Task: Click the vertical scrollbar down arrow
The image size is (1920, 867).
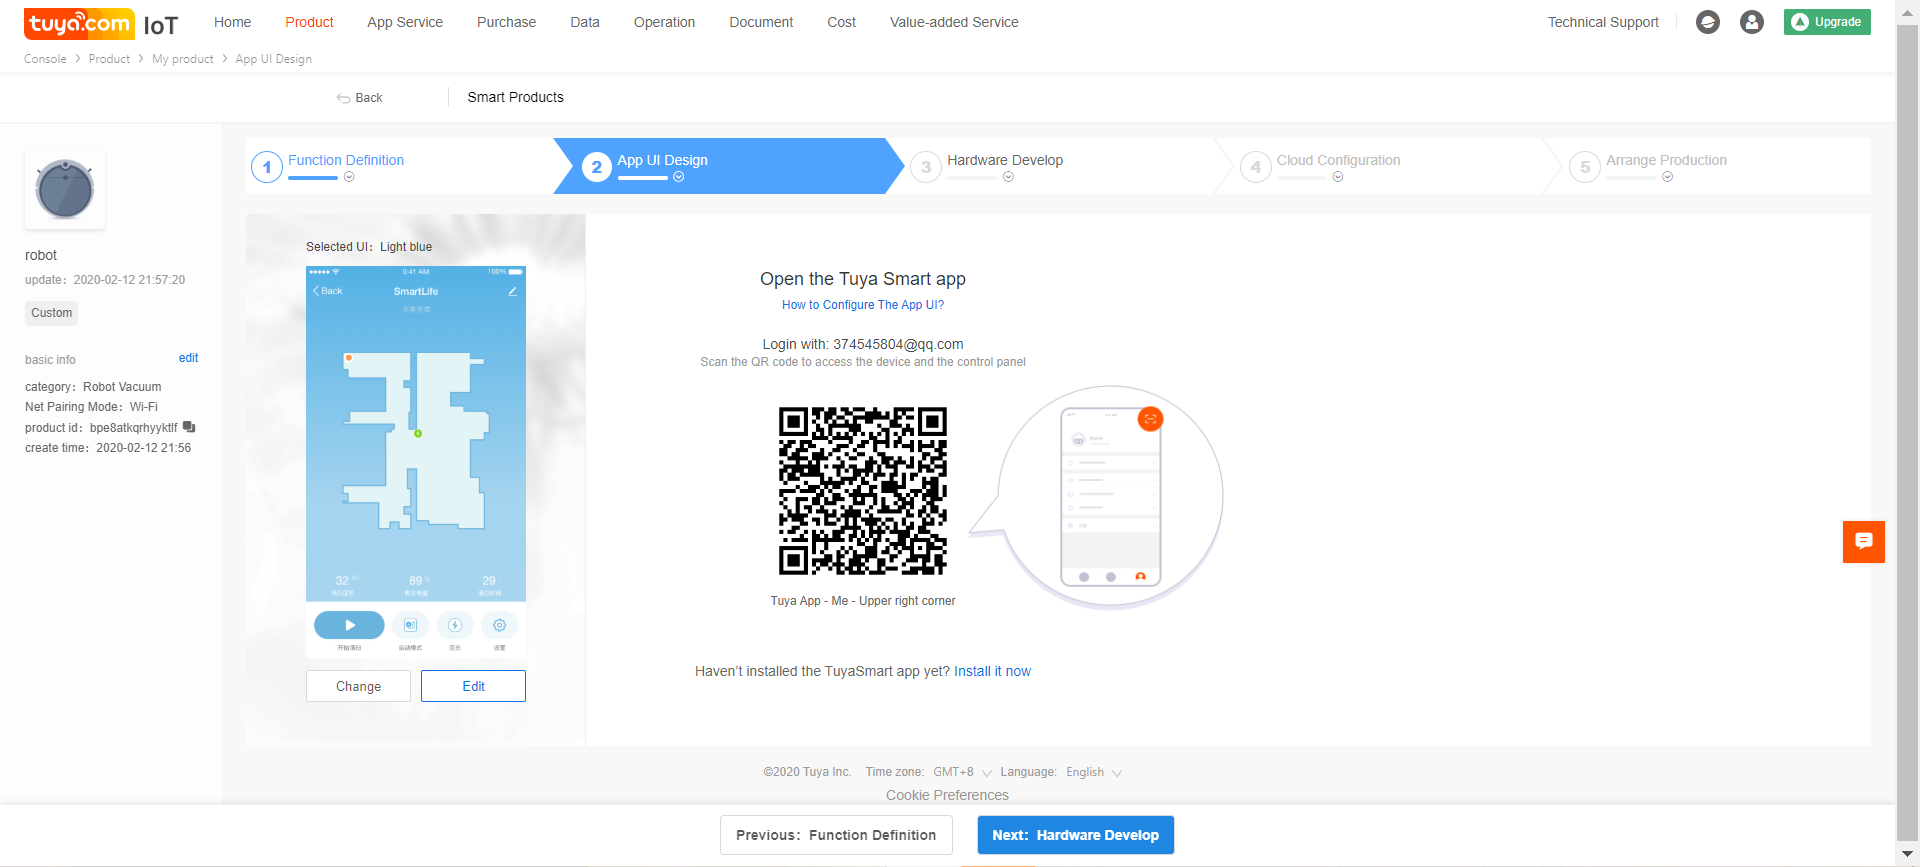Action: point(1907,855)
